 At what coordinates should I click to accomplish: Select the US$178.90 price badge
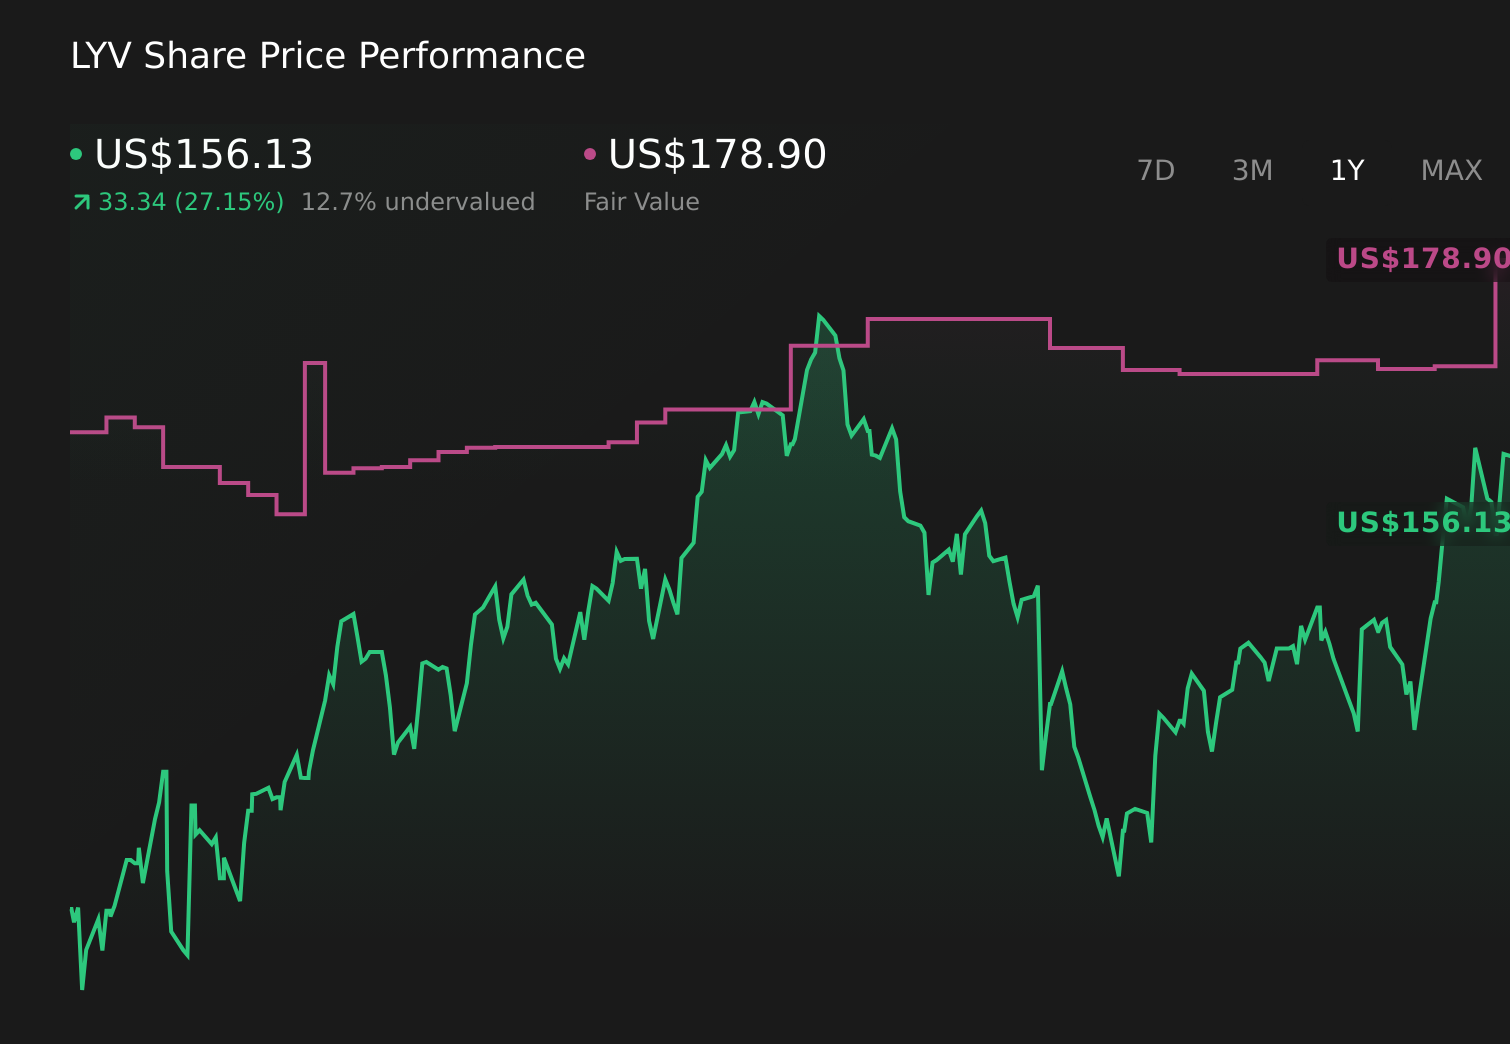click(1420, 258)
